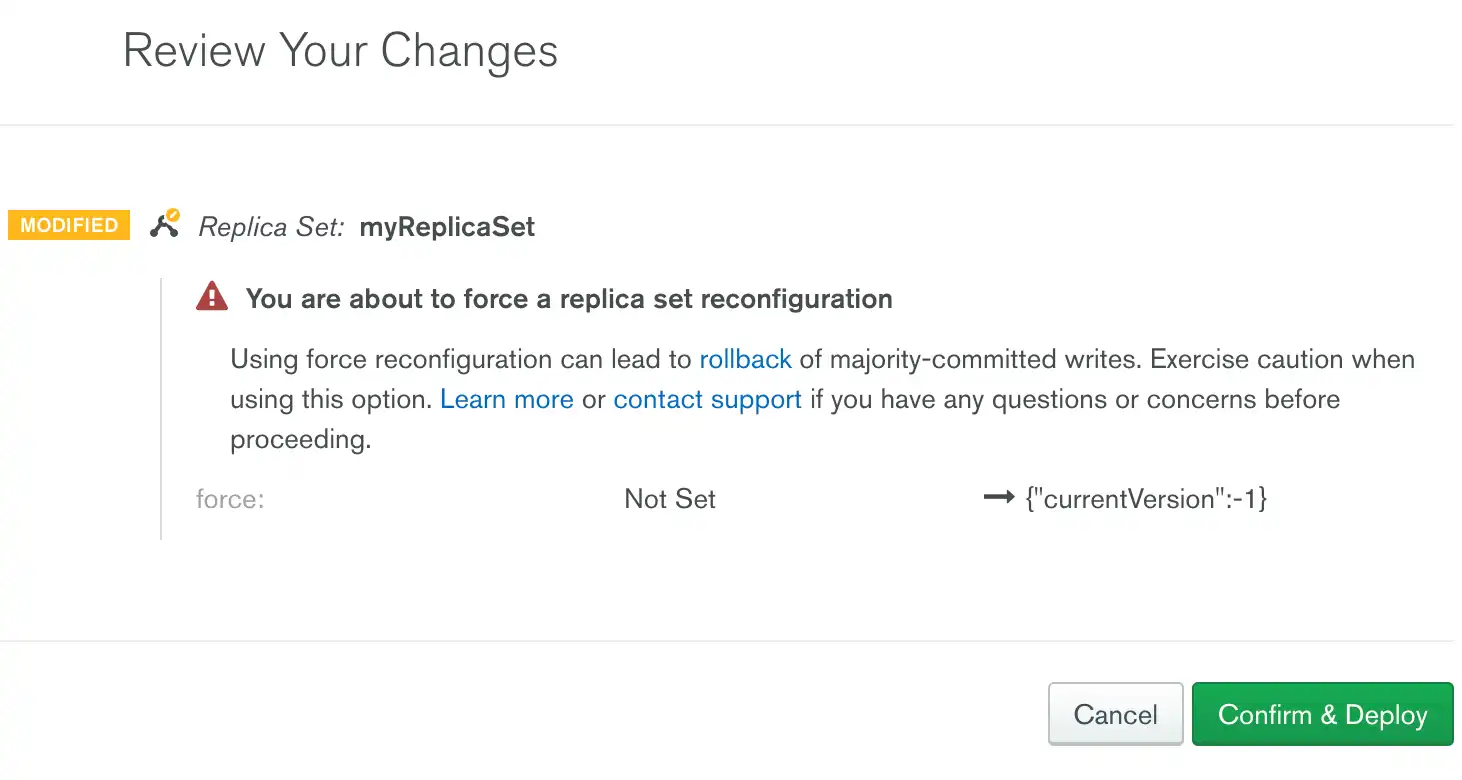The image size is (1462, 780).
Task: Open the contact support link
Action: pyautogui.click(x=707, y=400)
